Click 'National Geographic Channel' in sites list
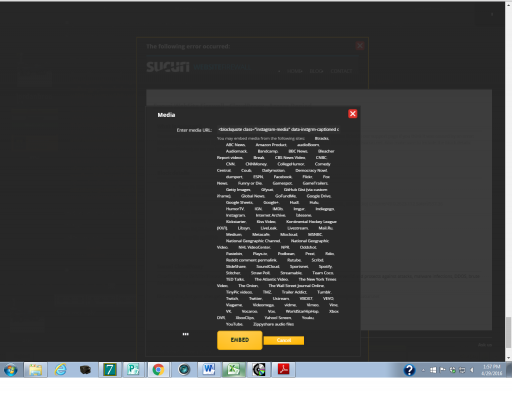 253,241
